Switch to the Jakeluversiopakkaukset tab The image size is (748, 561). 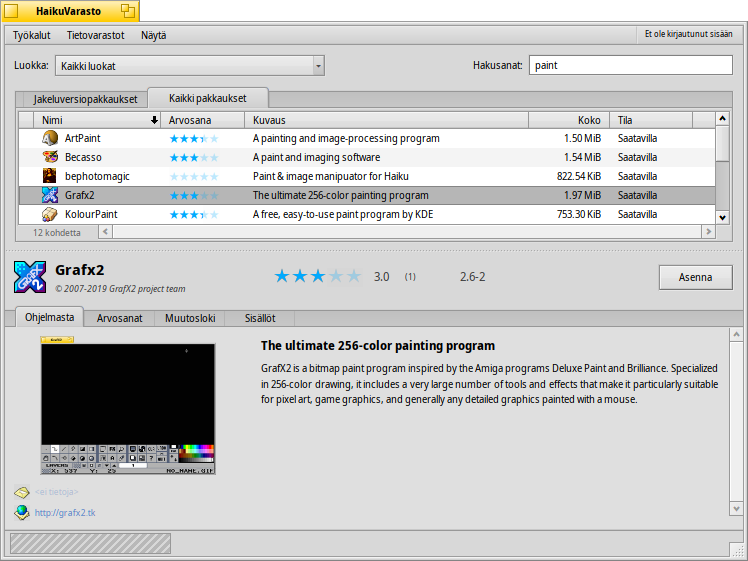tap(85, 99)
